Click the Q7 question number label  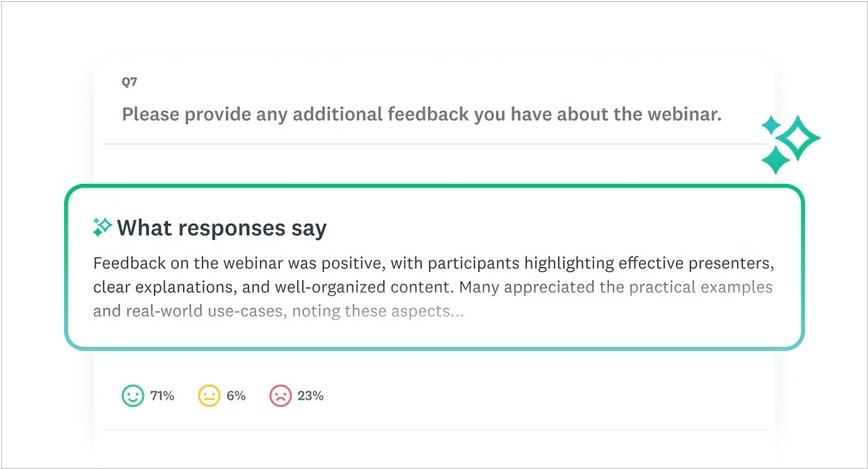[129, 82]
